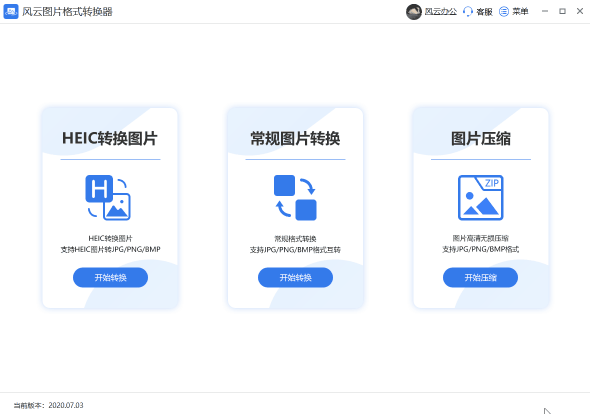590x414 pixels.
Task: Click the app logo in title bar
Action: coord(11,11)
